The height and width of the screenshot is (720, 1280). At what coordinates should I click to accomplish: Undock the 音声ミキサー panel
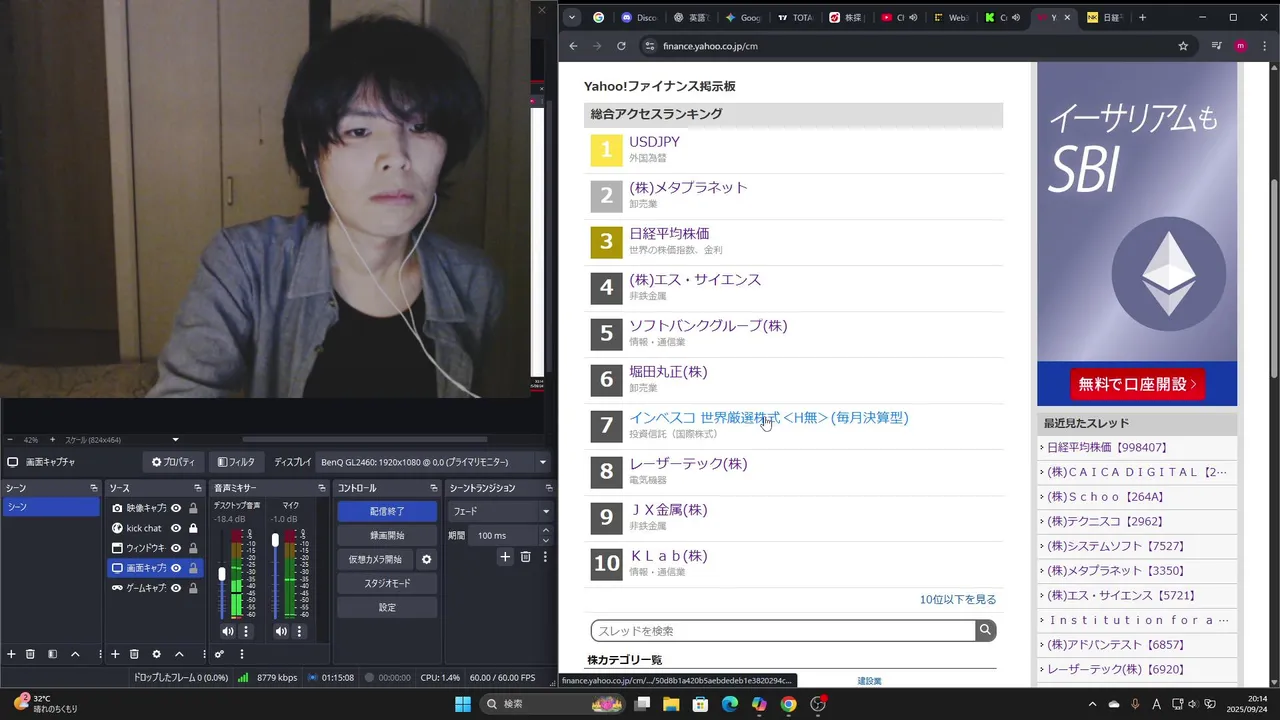pos(322,488)
